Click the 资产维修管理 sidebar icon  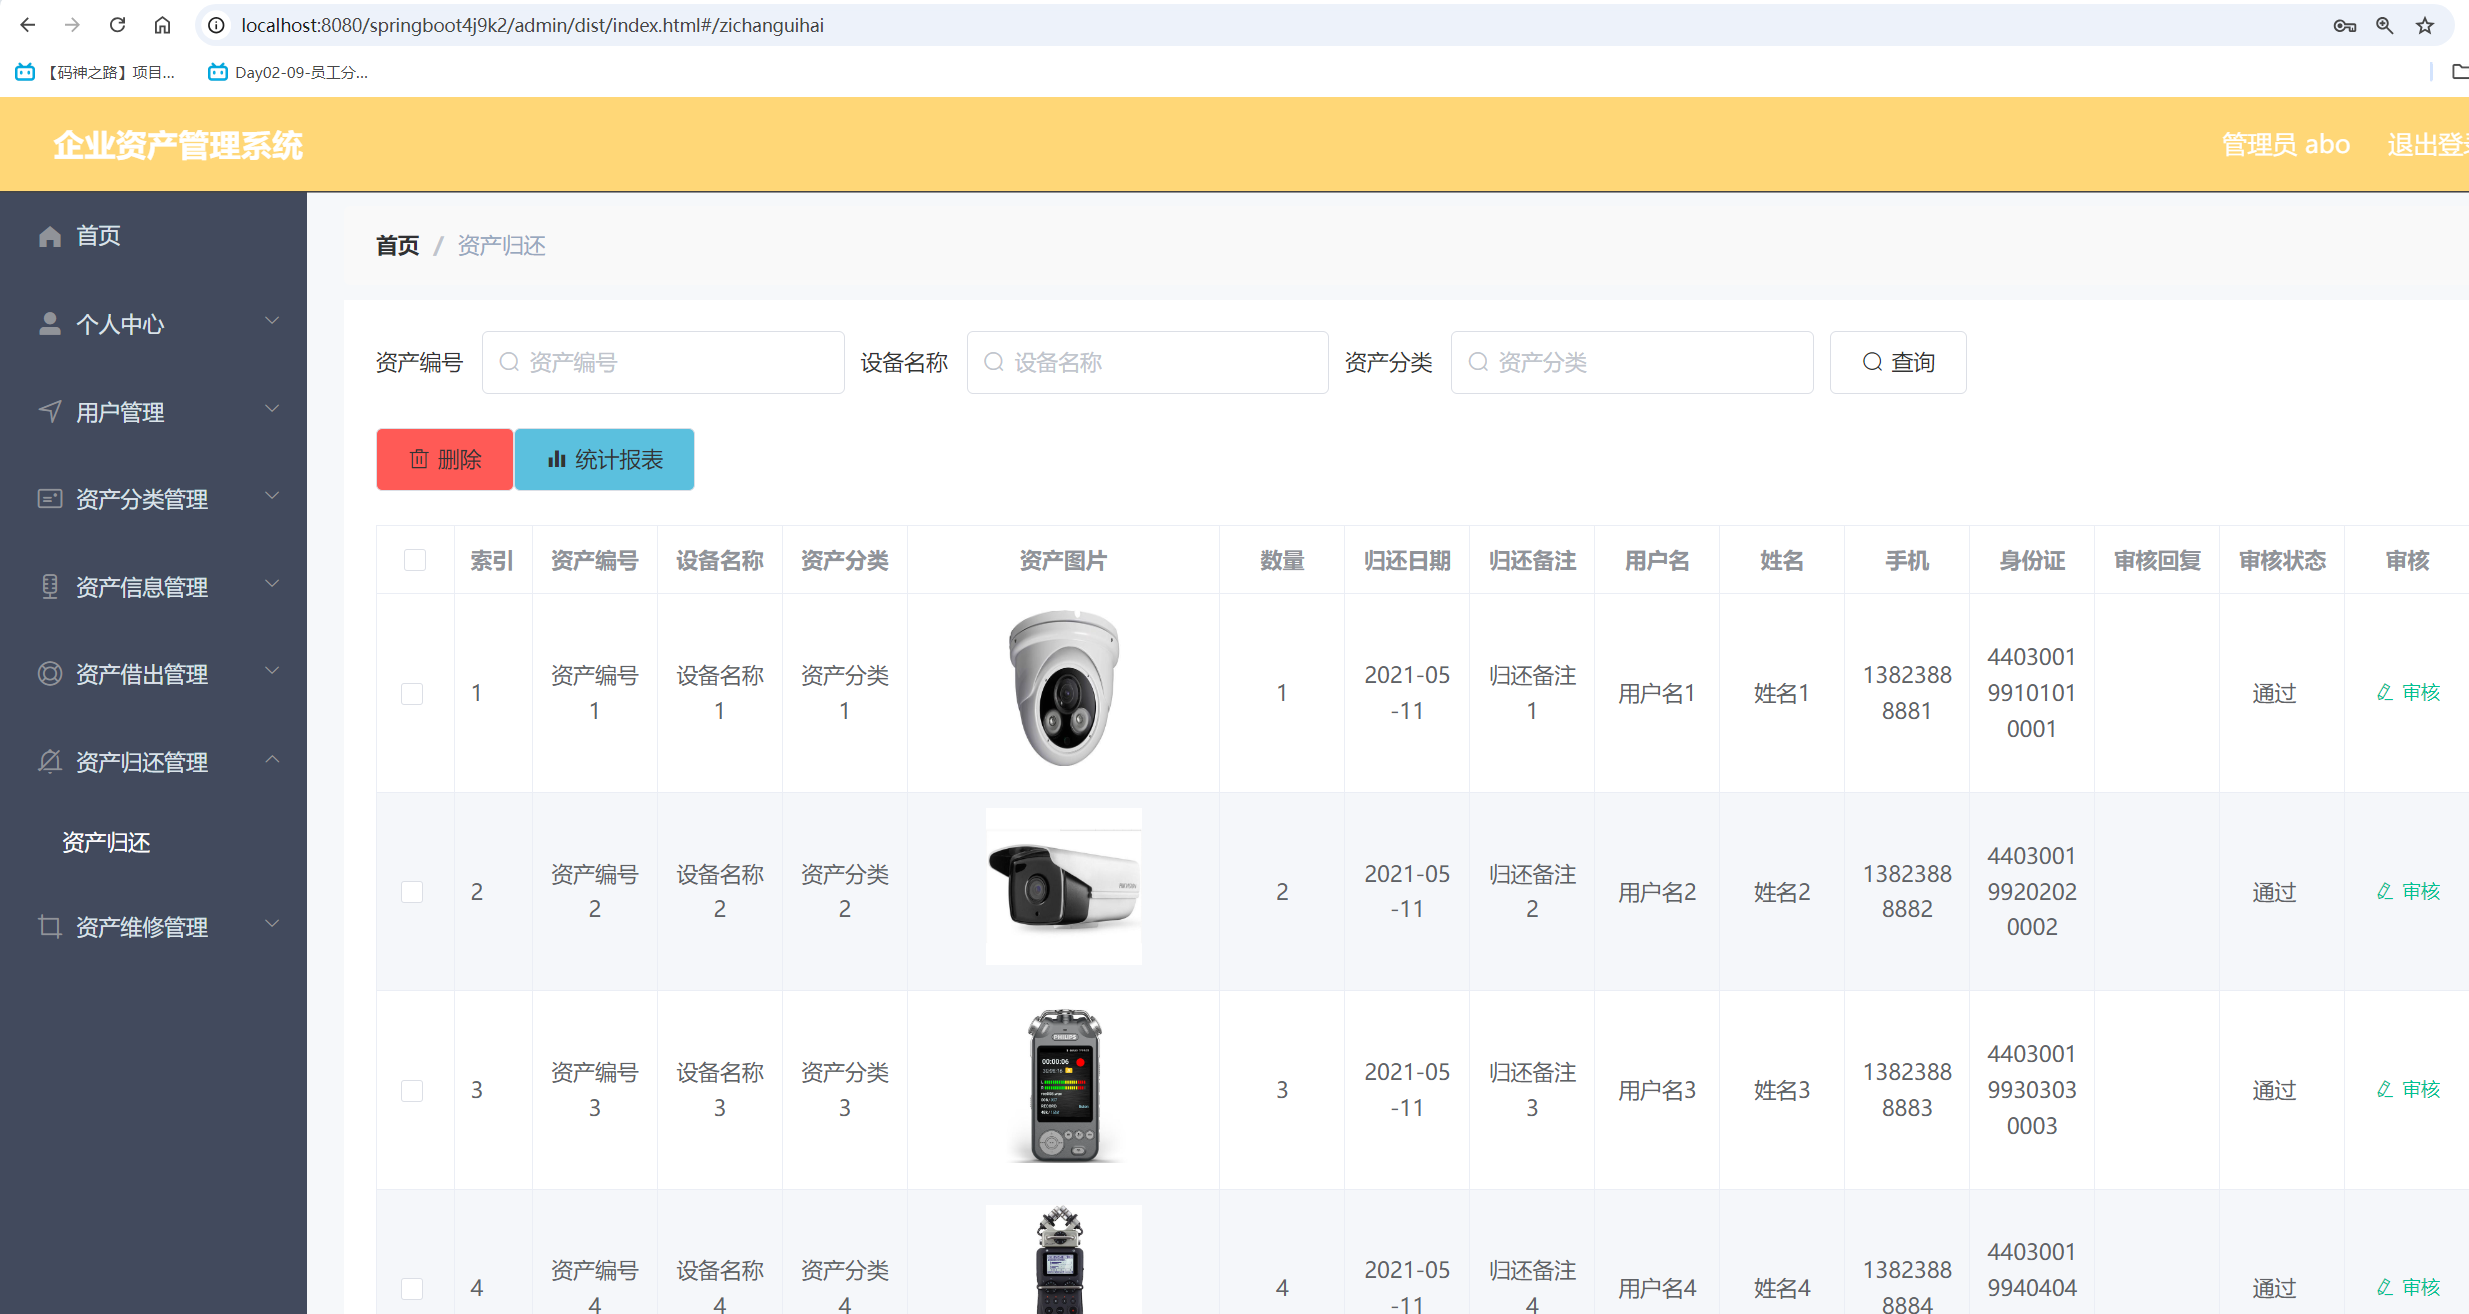(x=50, y=926)
